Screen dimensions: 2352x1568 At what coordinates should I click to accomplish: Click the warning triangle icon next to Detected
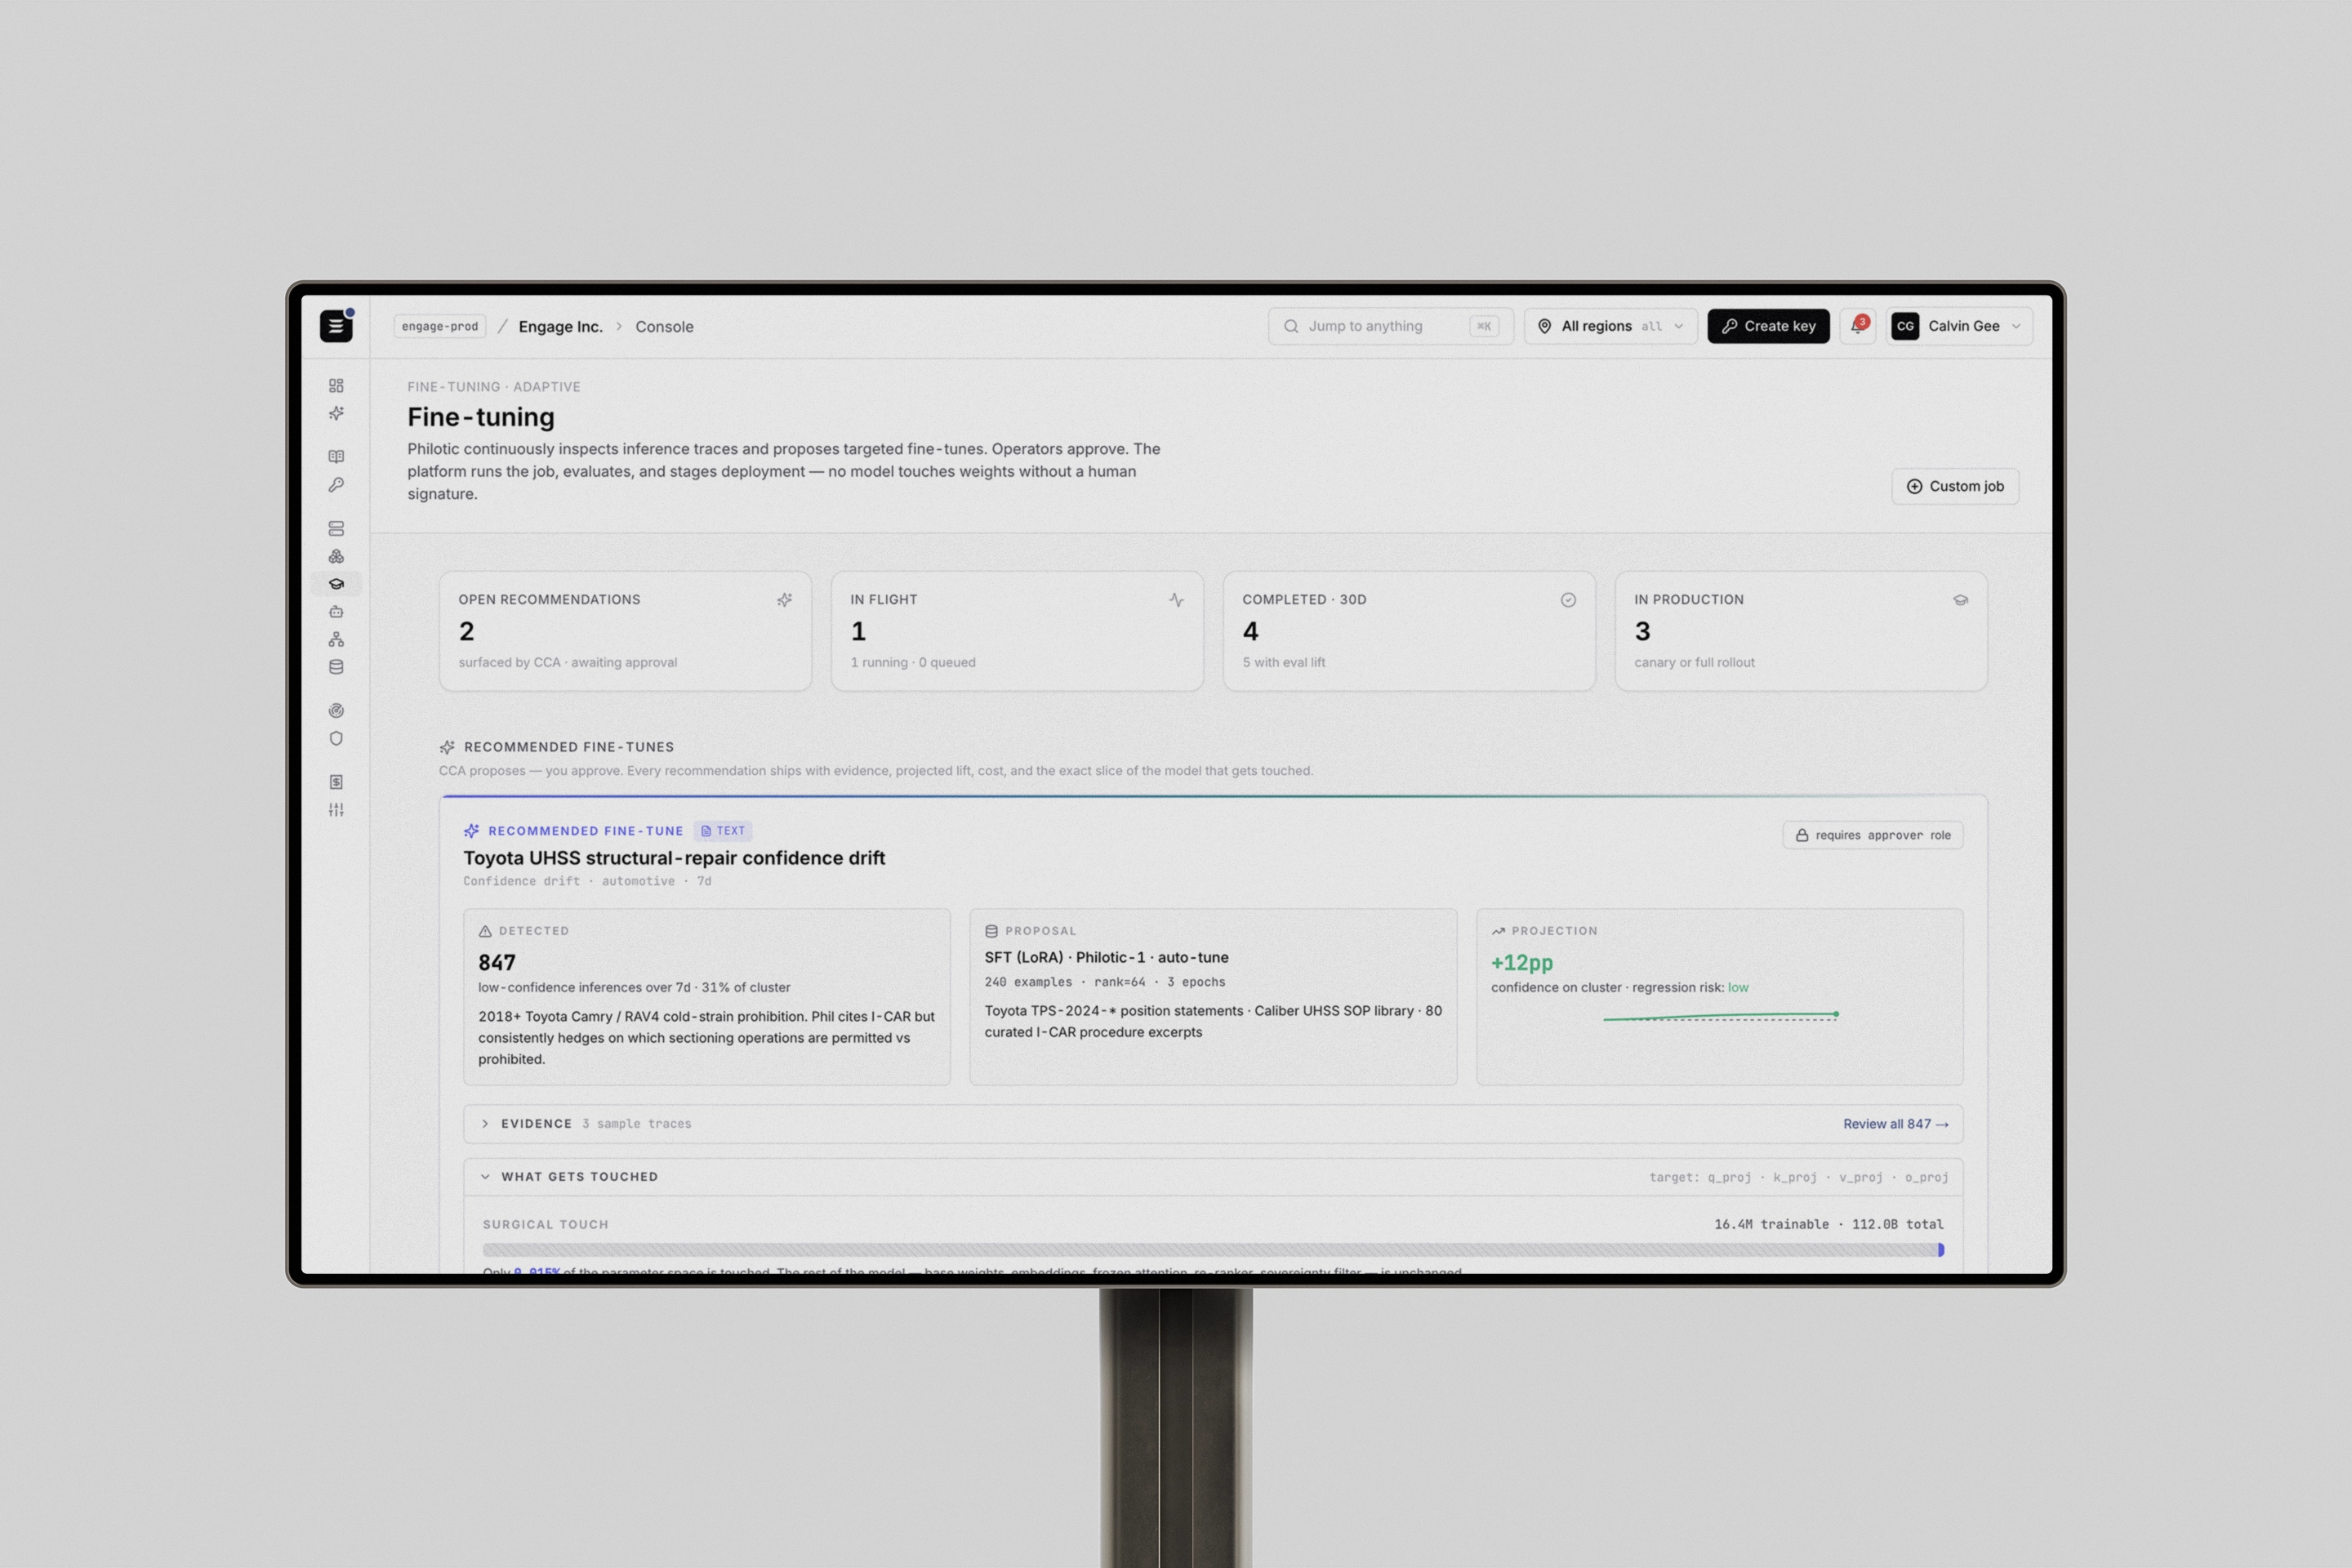tap(485, 931)
